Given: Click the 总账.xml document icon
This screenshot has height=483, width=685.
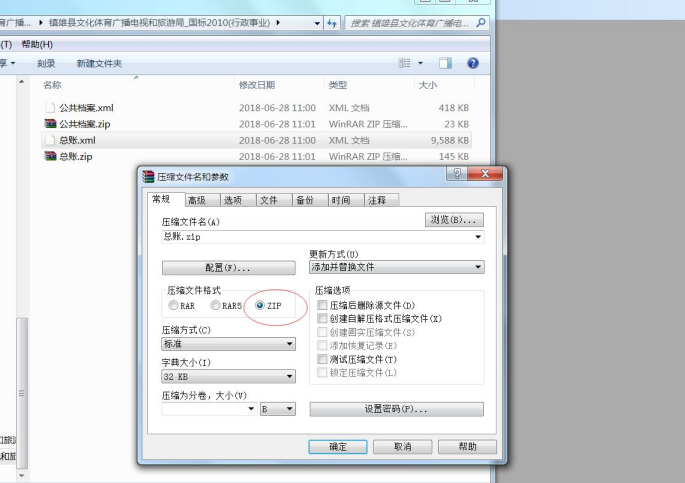Looking at the screenshot, I should click(x=50, y=141).
